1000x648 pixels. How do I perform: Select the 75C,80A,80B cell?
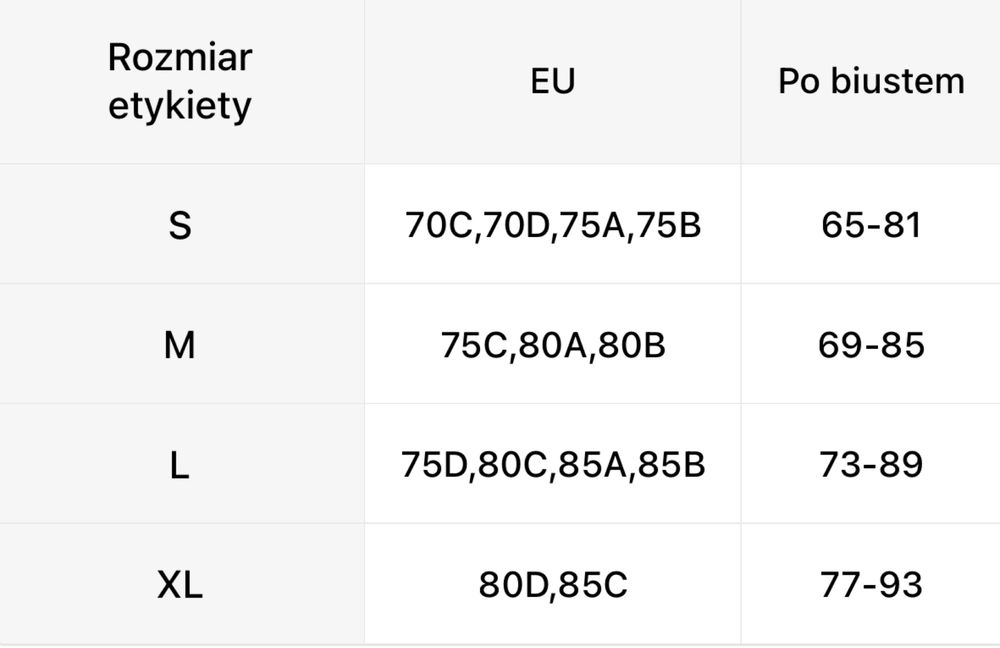point(553,344)
